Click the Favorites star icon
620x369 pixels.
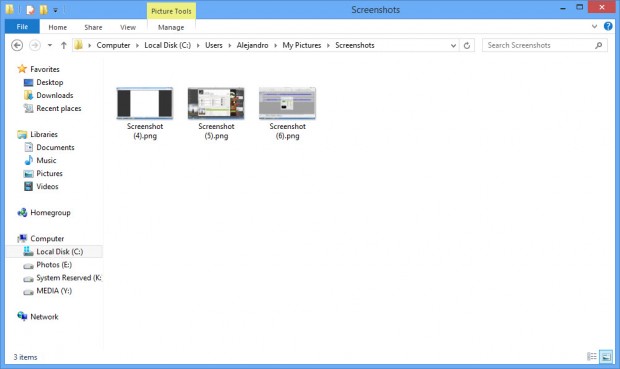22,69
